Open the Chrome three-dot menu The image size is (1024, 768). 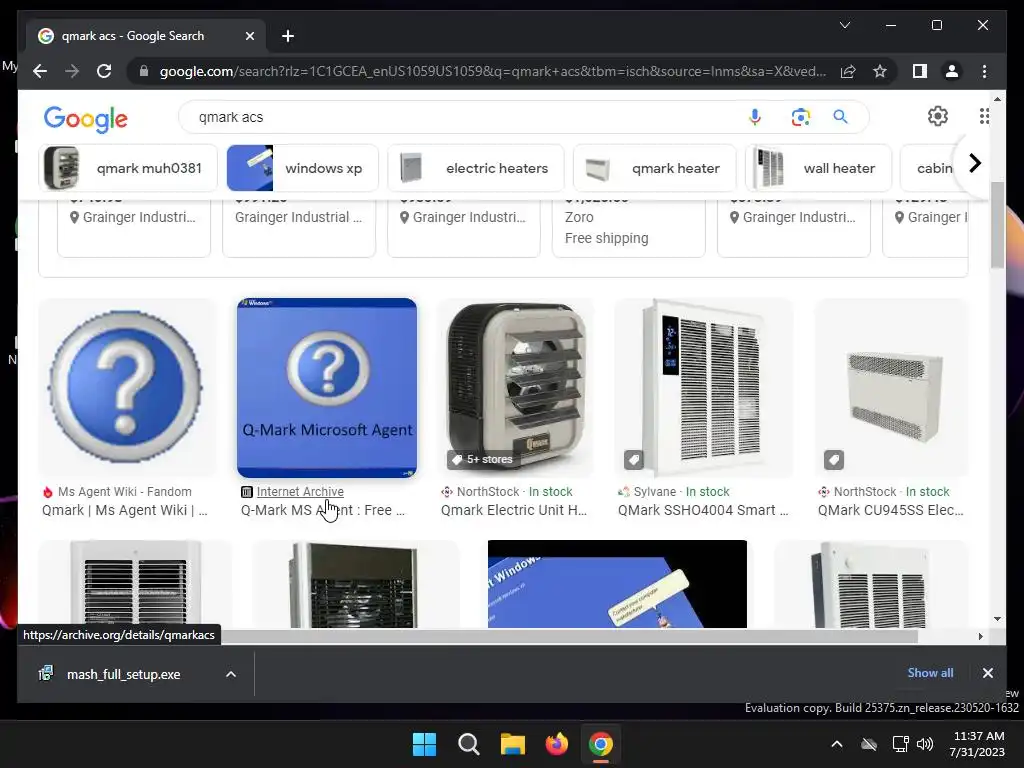pos(984,71)
